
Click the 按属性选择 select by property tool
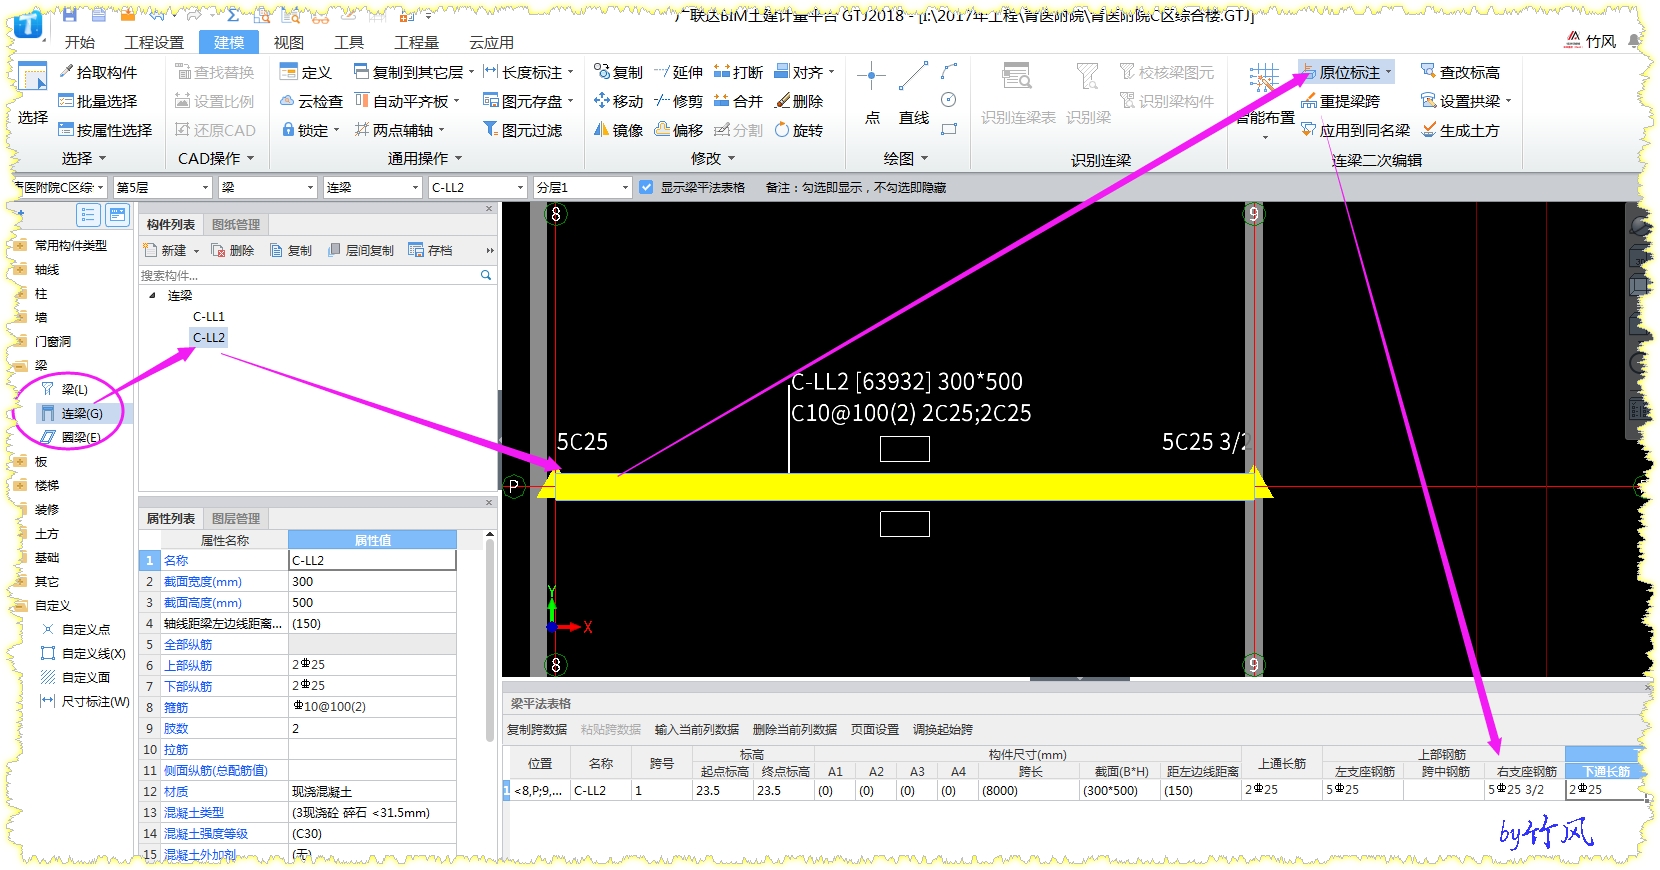click(x=105, y=130)
